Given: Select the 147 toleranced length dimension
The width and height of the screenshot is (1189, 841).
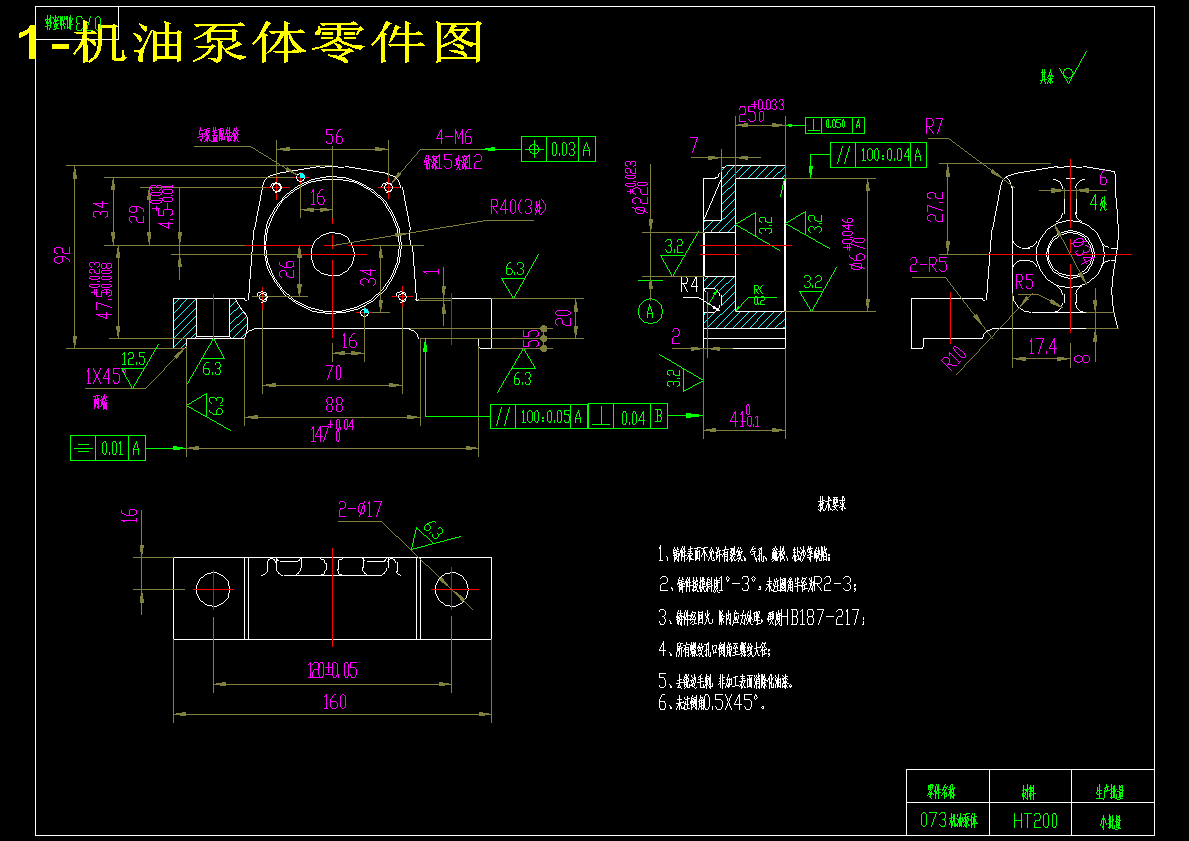Looking at the screenshot, I should [x=331, y=431].
